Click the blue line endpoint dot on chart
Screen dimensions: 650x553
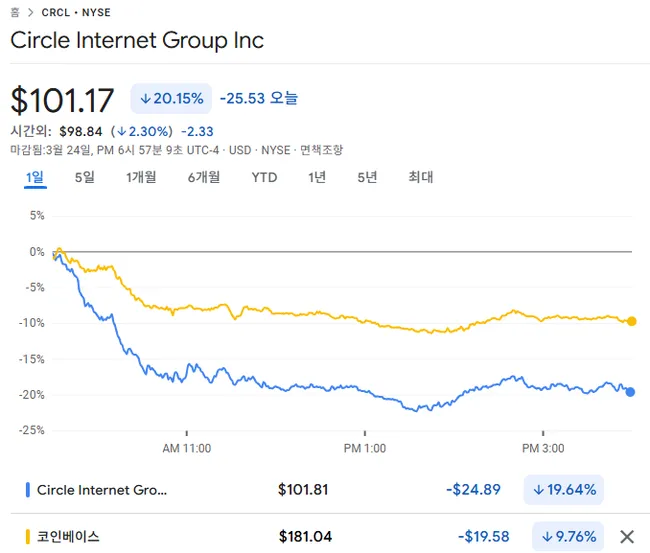[x=630, y=392]
